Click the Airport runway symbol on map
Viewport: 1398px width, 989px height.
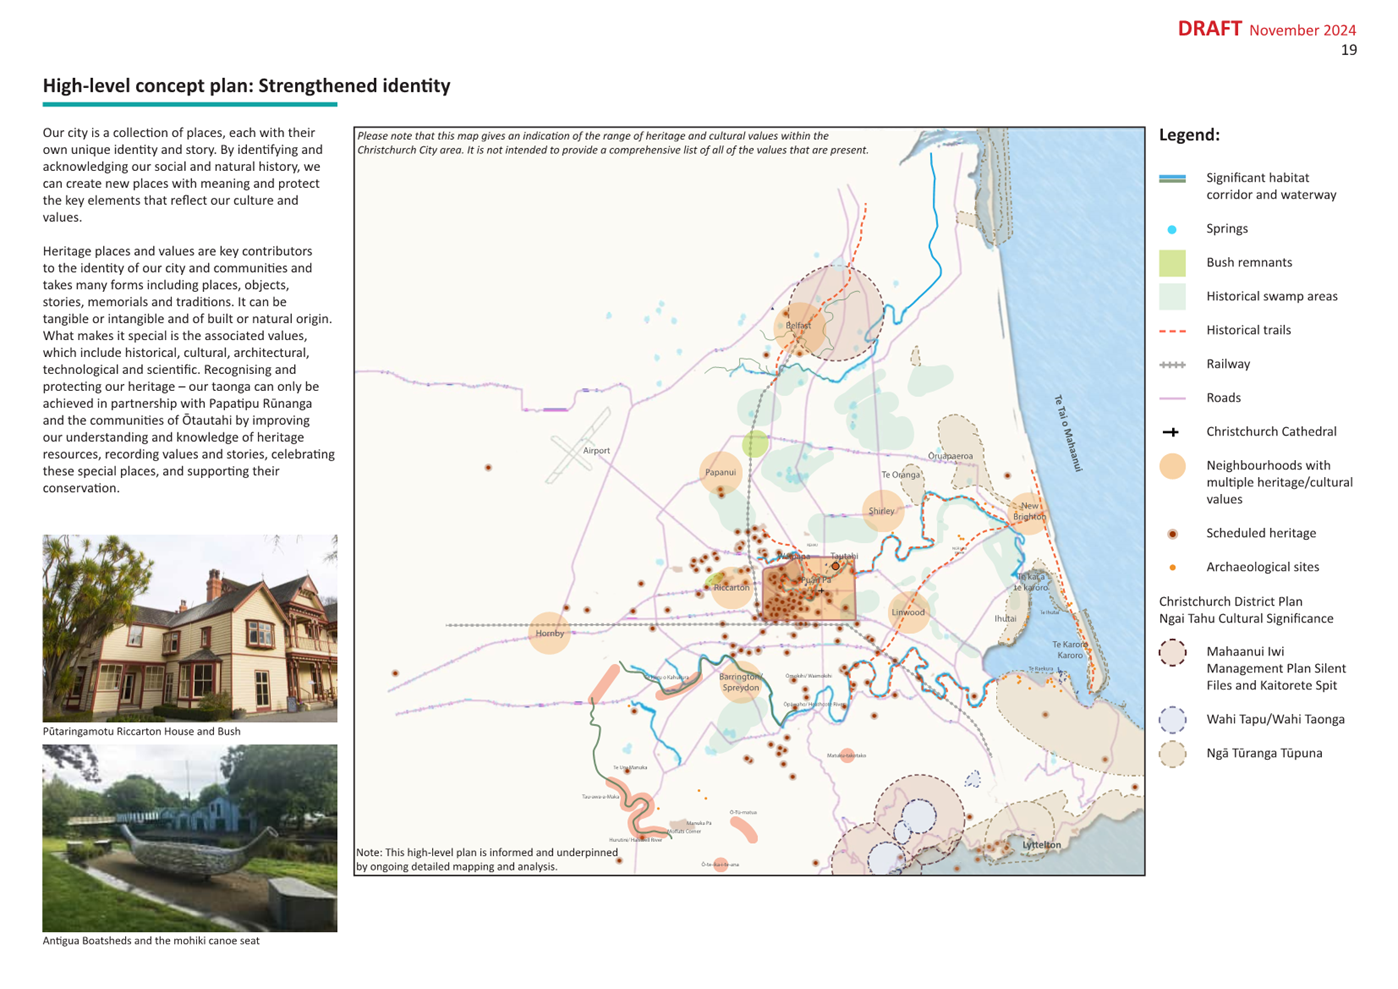[x=578, y=446]
